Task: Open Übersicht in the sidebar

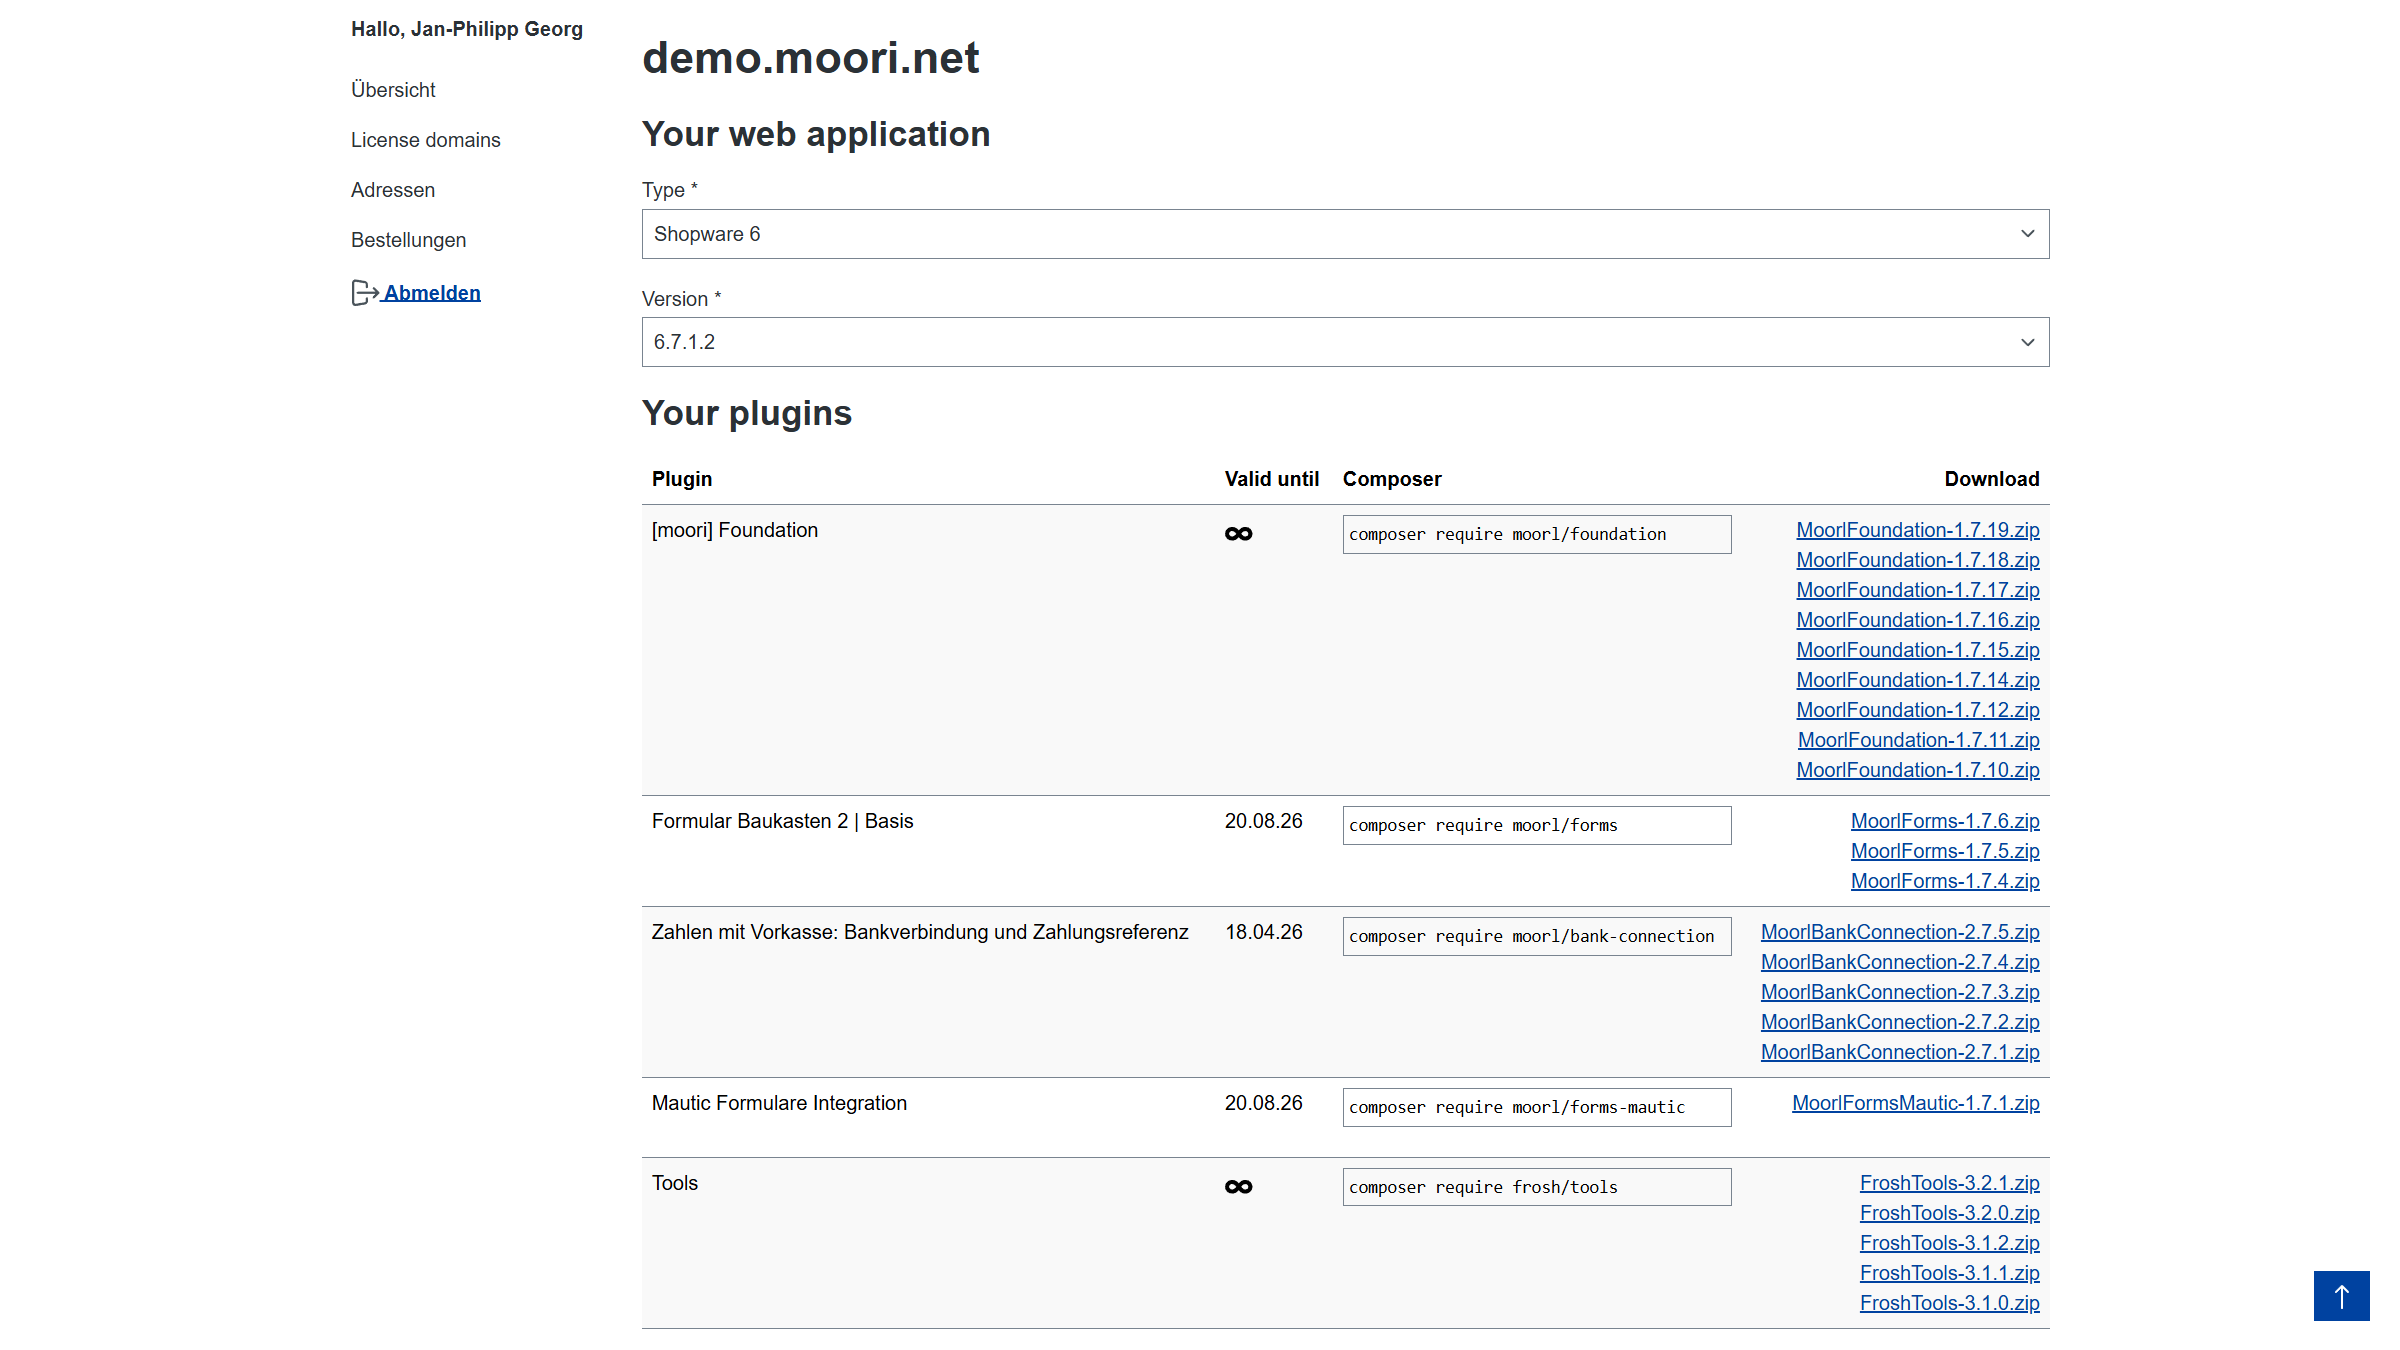Action: coord(393,90)
